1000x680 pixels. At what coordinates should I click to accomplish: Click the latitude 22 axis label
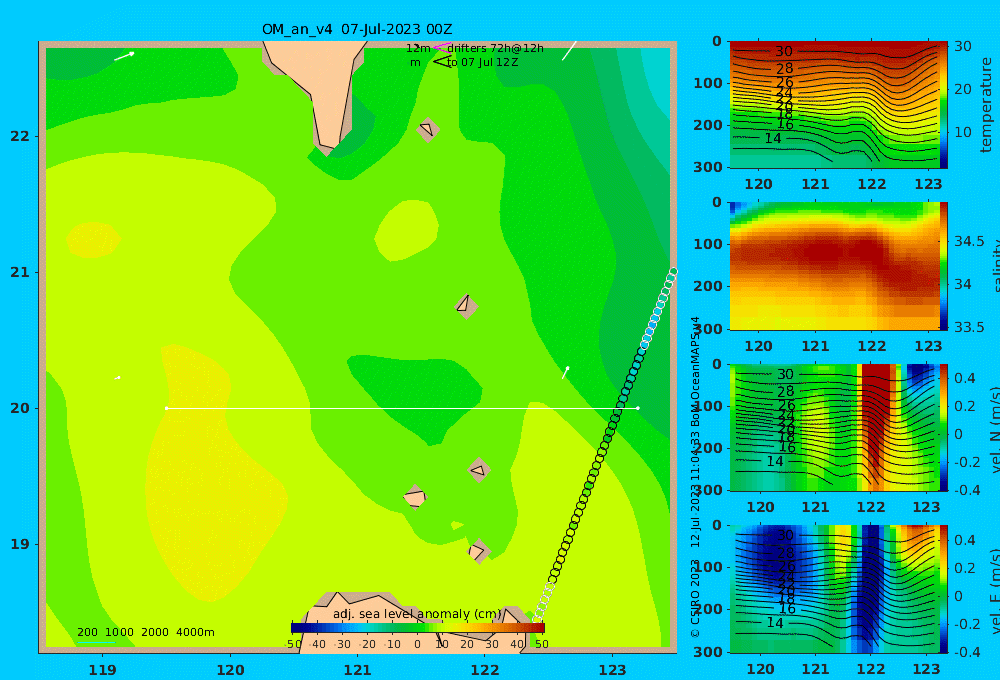click(20, 136)
